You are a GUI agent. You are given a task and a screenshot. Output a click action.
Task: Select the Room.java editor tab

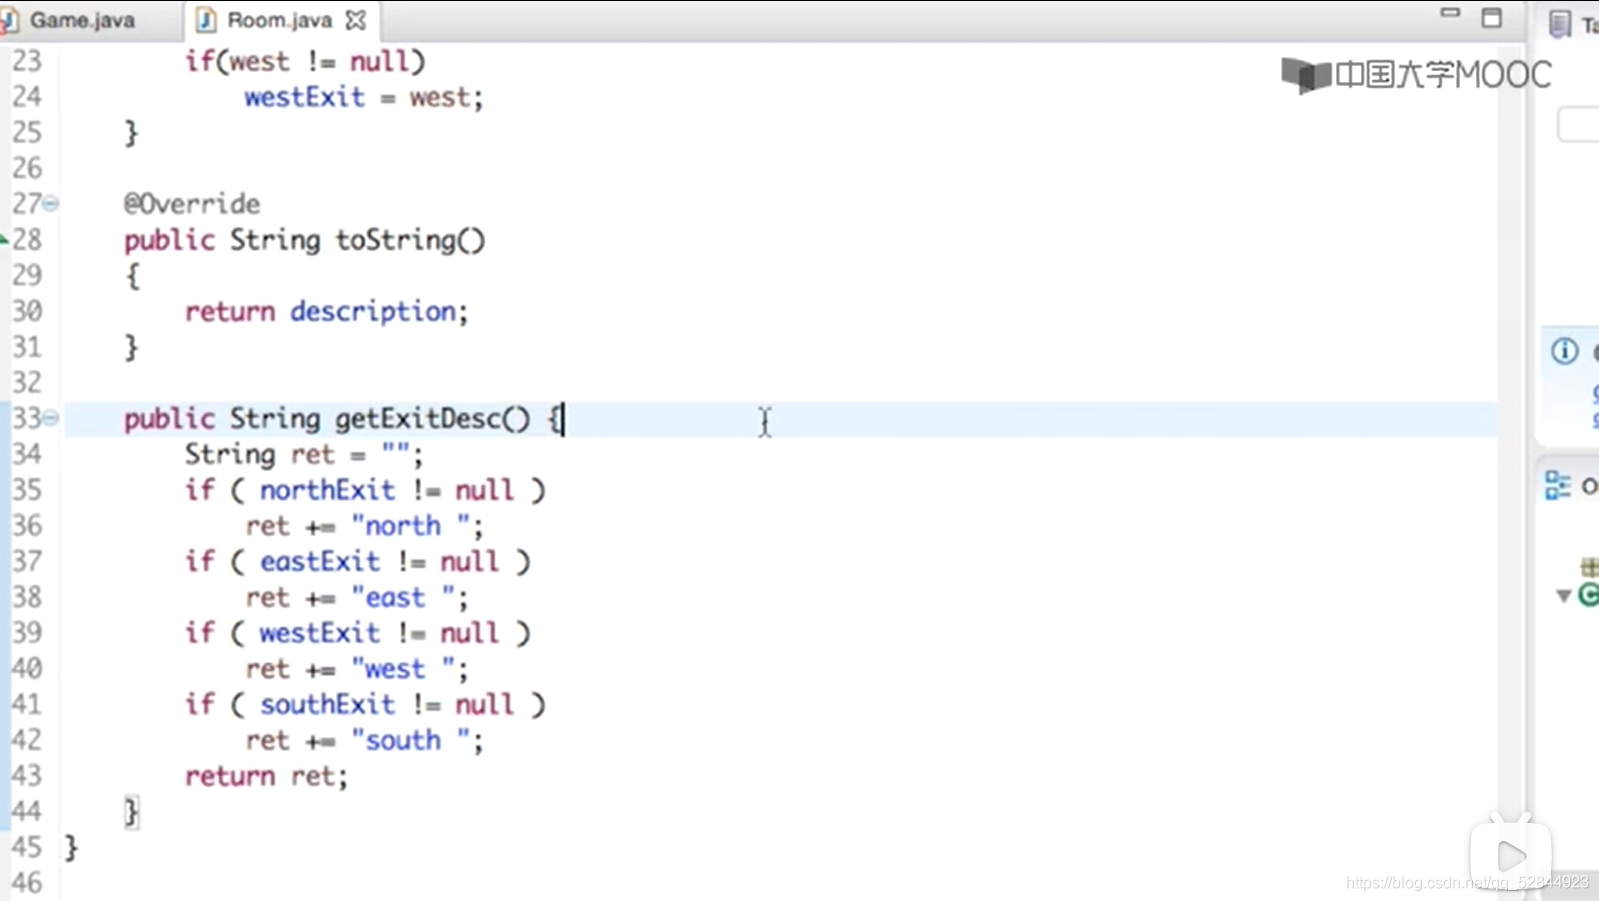279,20
